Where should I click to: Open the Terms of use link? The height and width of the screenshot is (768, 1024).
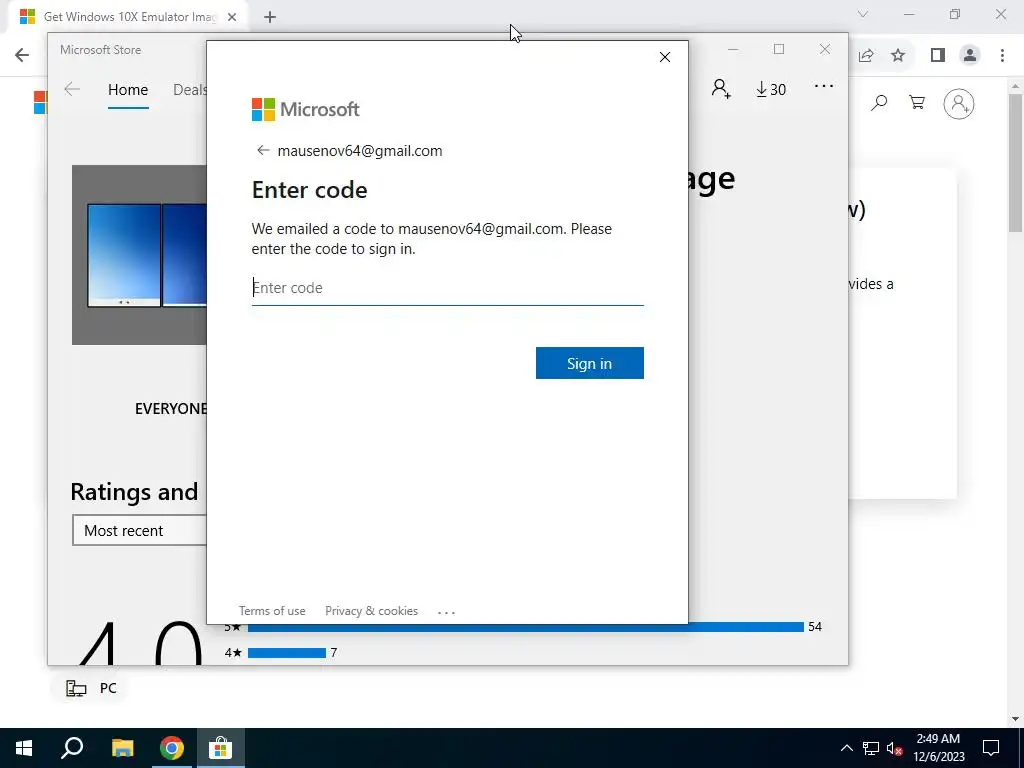272,611
